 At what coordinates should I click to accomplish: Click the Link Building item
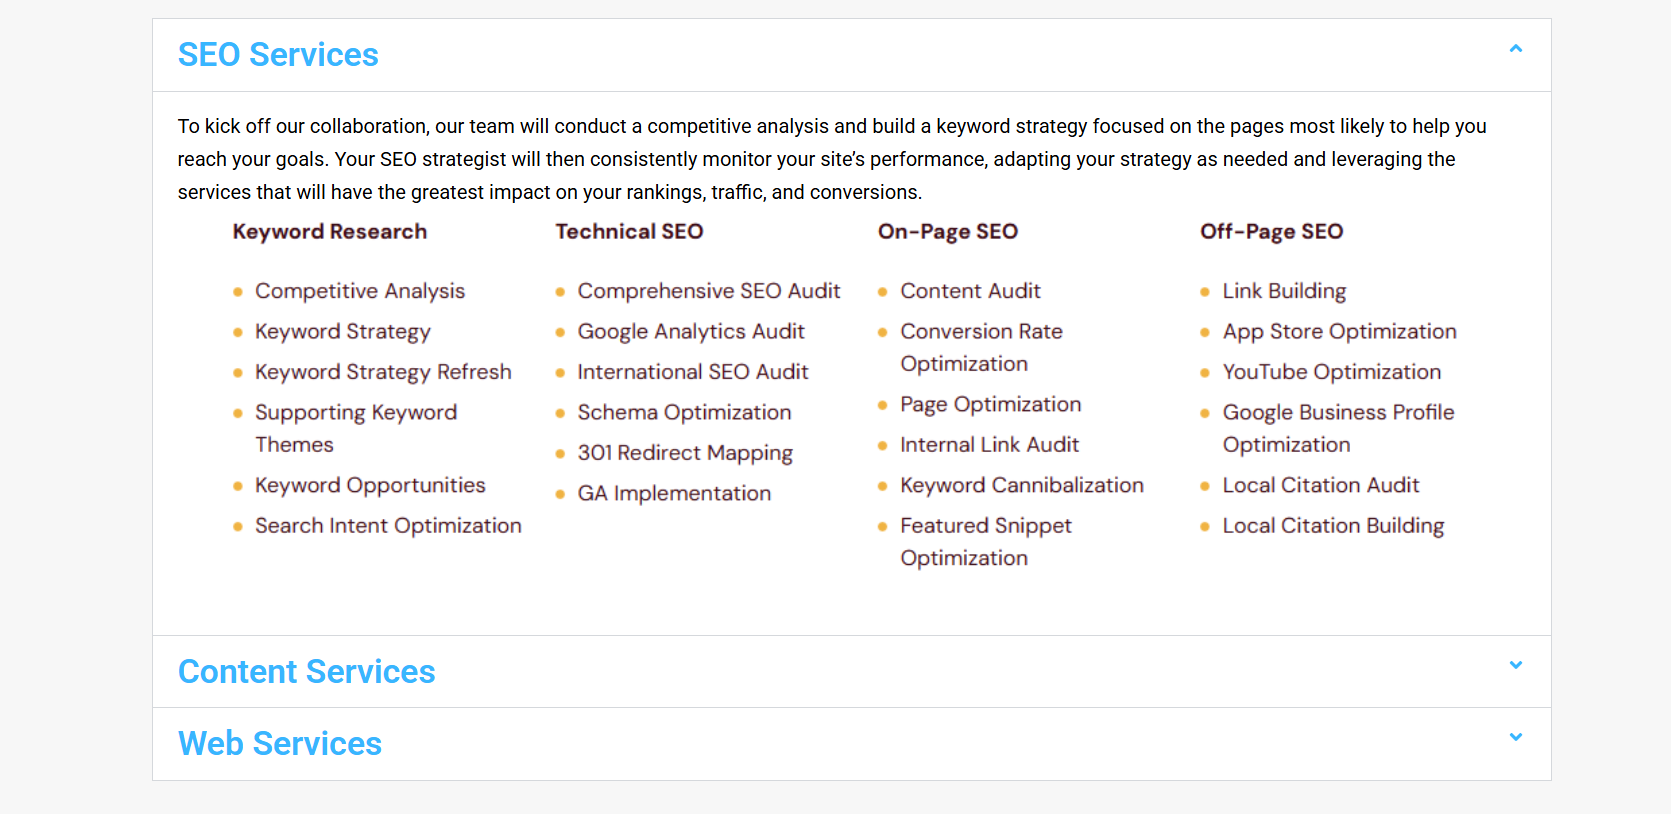pos(1284,291)
